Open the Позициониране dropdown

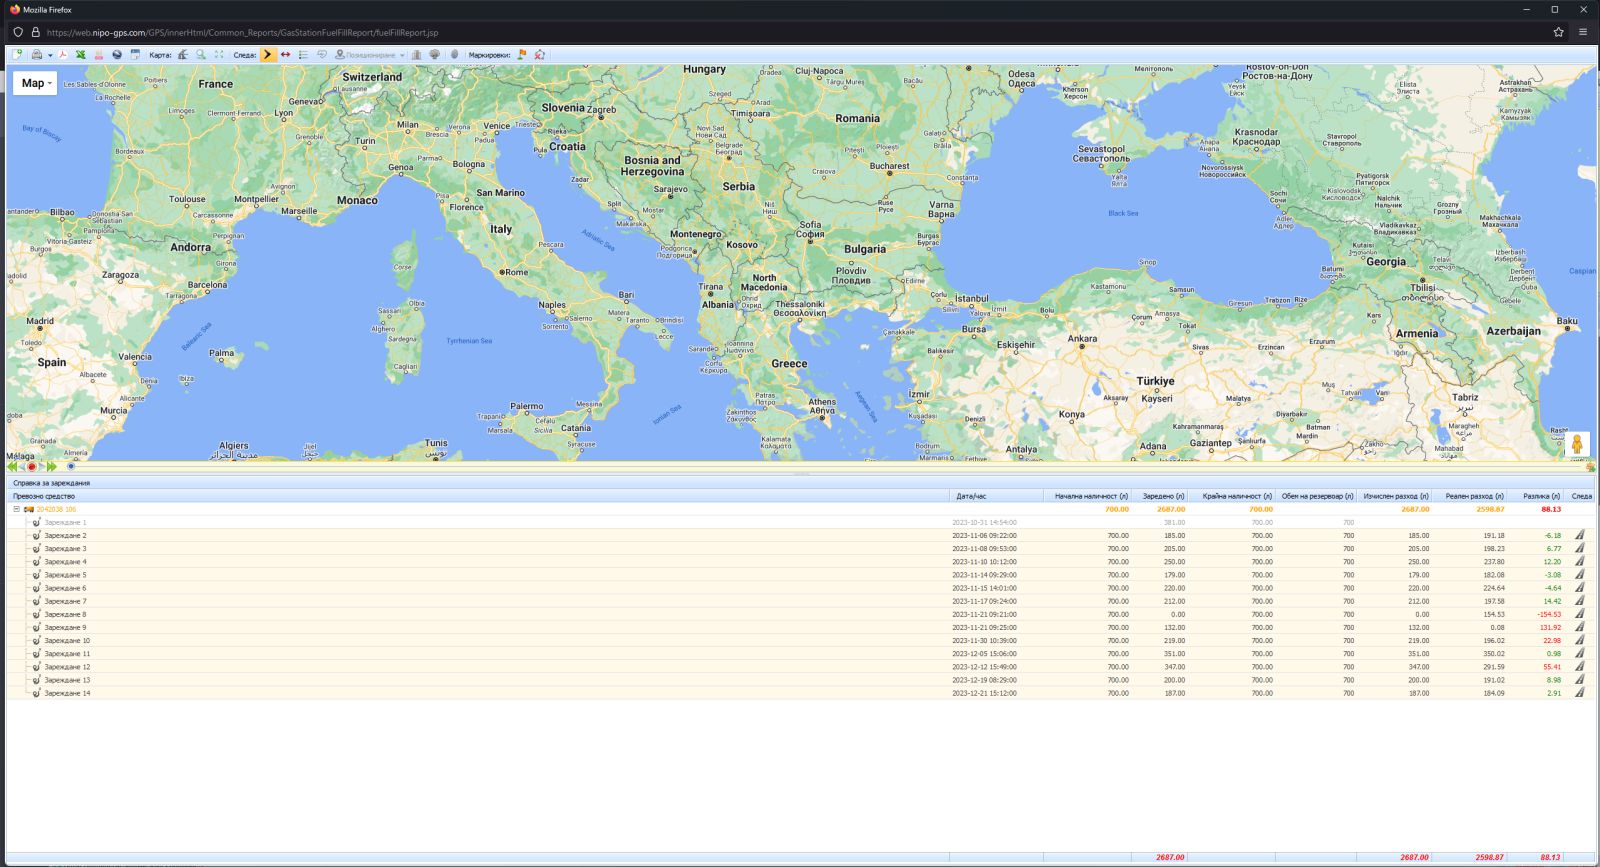click(x=370, y=55)
